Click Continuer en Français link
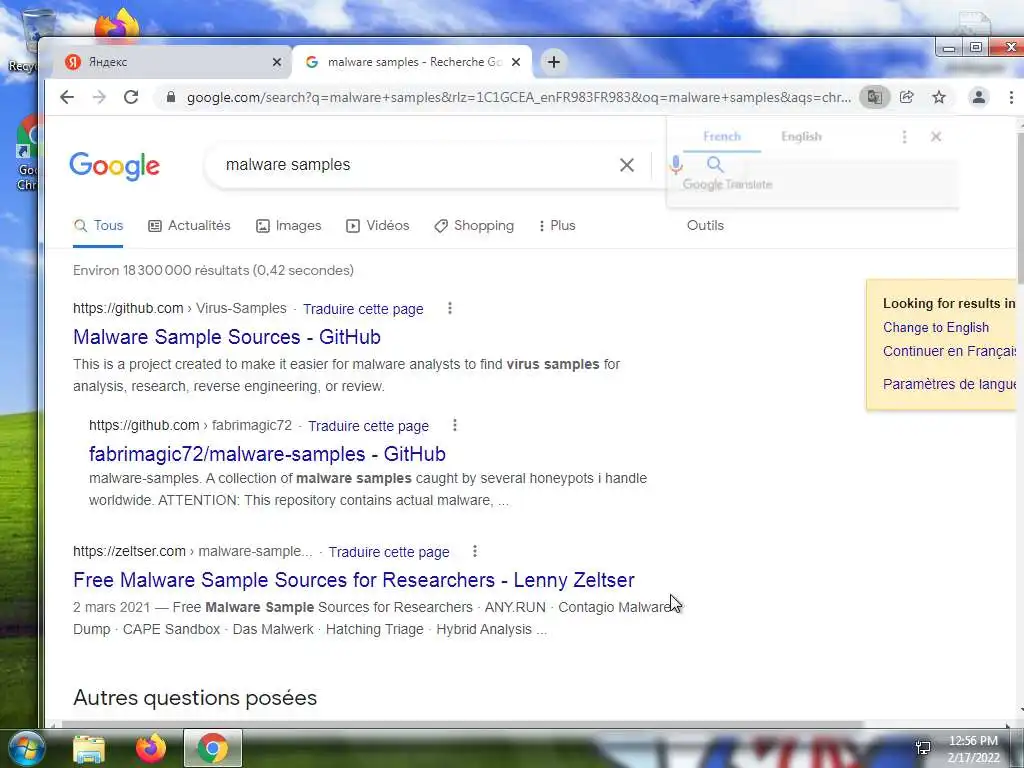This screenshot has height=768, width=1024. point(950,351)
